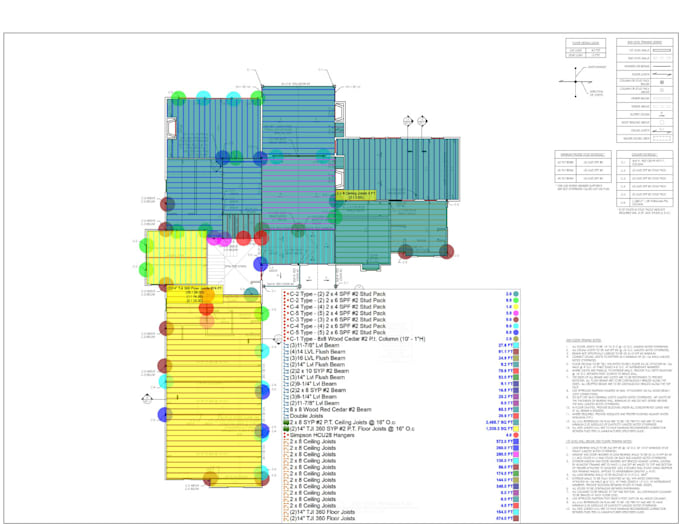Click the linear icon beside Double Joists
680x525 pixels.
(x=286, y=416)
